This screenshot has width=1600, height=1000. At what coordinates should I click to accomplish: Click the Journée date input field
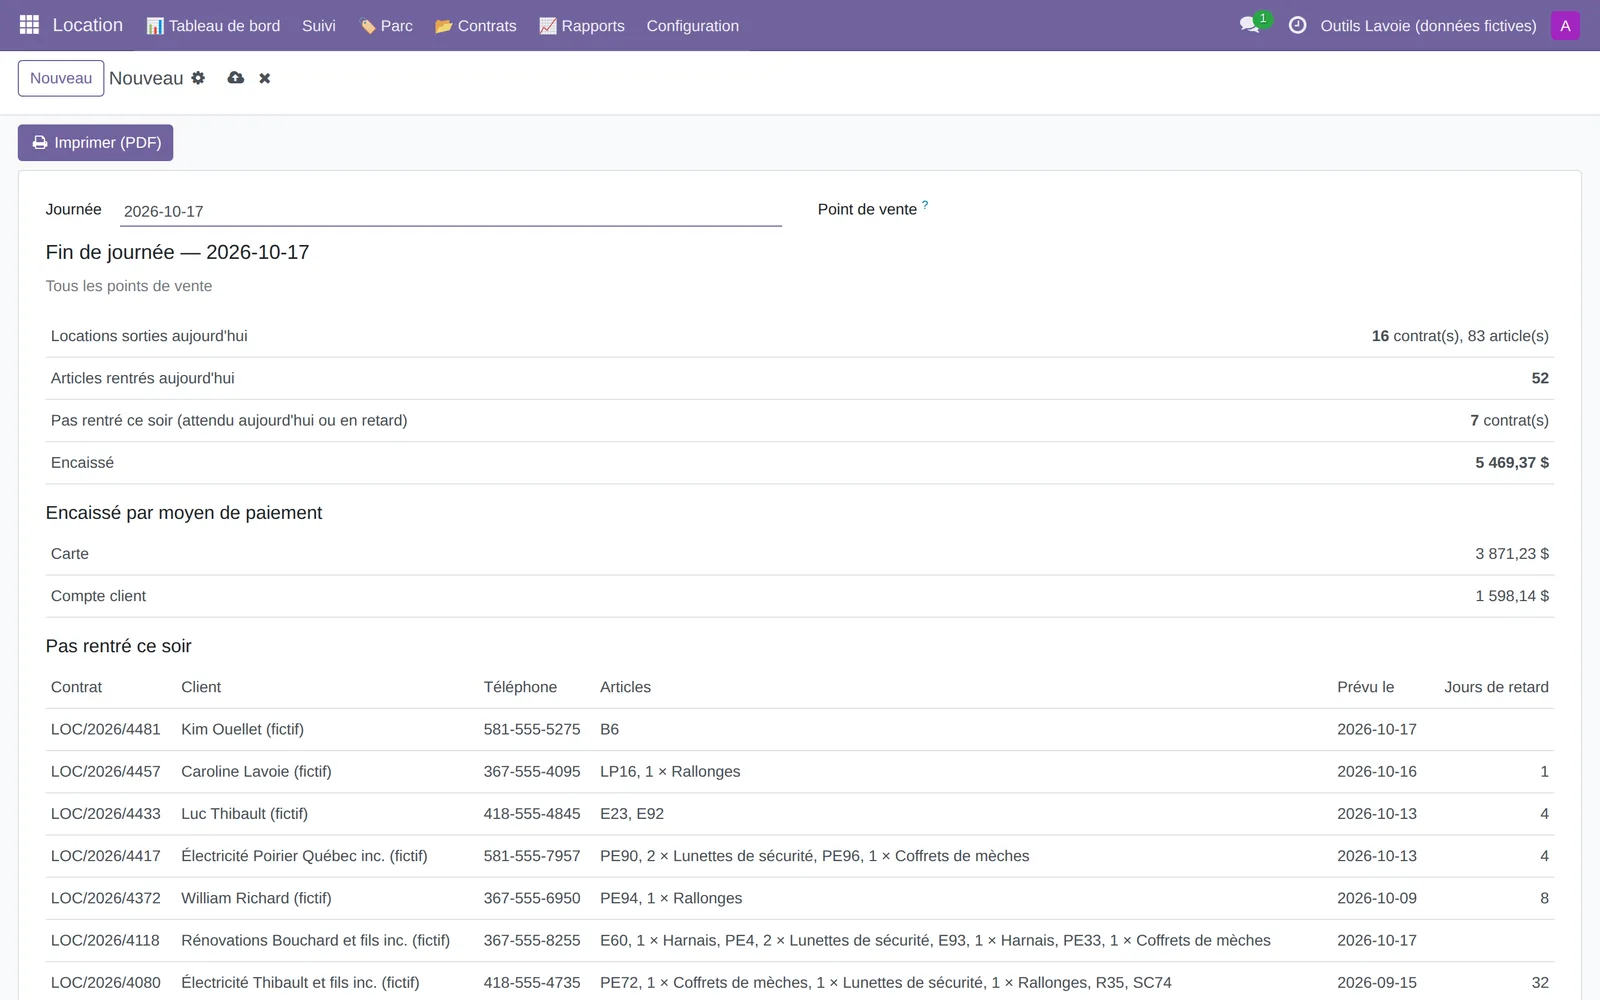[450, 211]
